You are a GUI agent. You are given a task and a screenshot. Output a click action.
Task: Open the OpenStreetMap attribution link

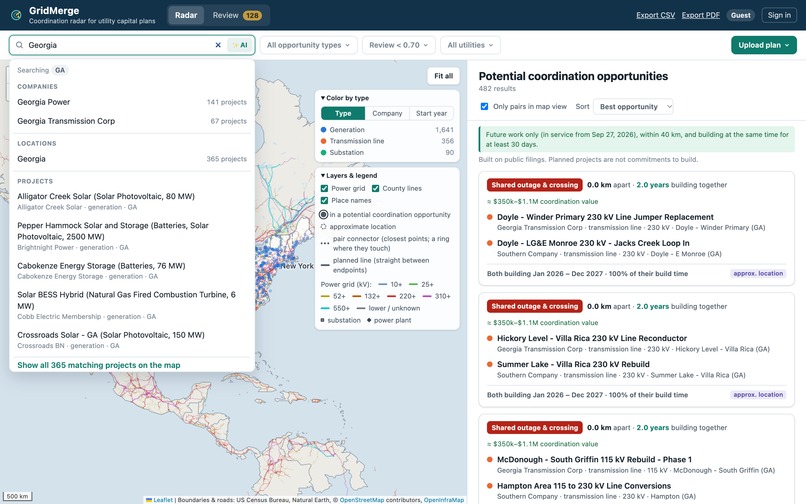(x=362, y=500)
